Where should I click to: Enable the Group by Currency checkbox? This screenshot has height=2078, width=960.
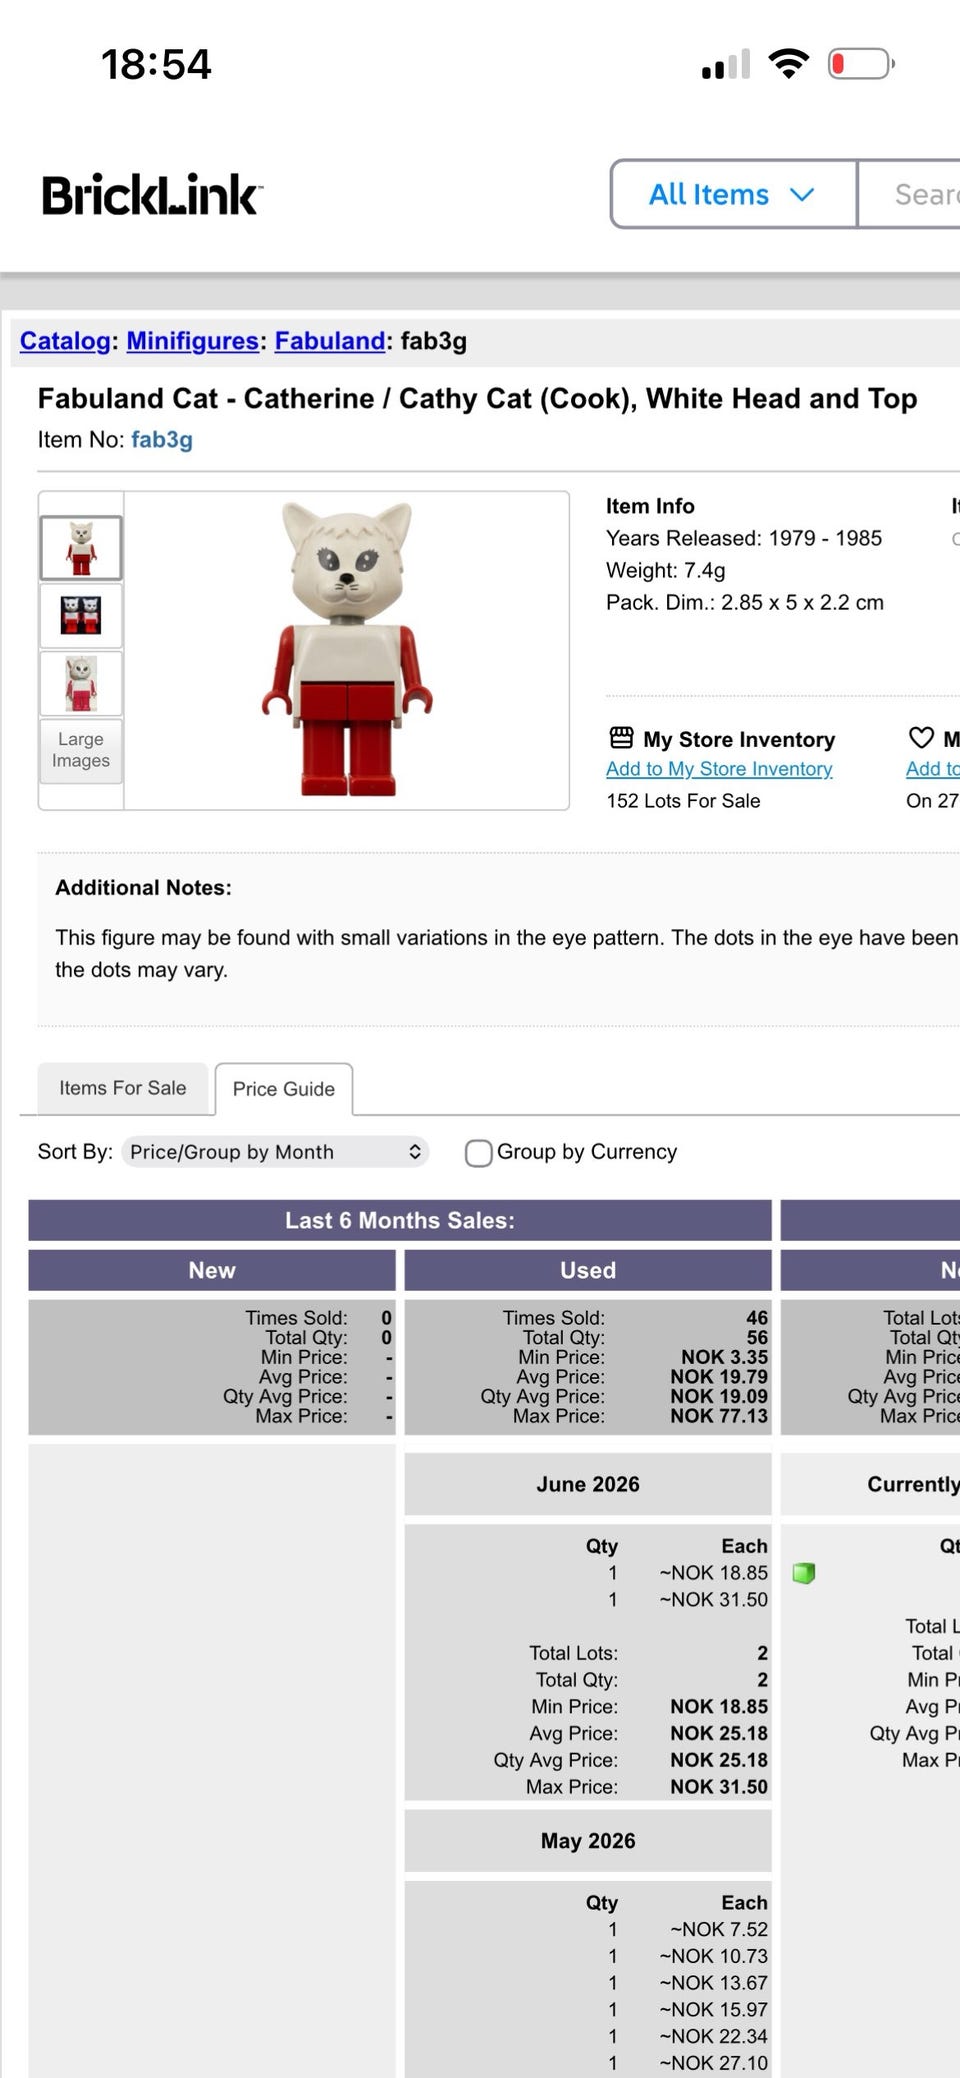(x=479, y=1153)
